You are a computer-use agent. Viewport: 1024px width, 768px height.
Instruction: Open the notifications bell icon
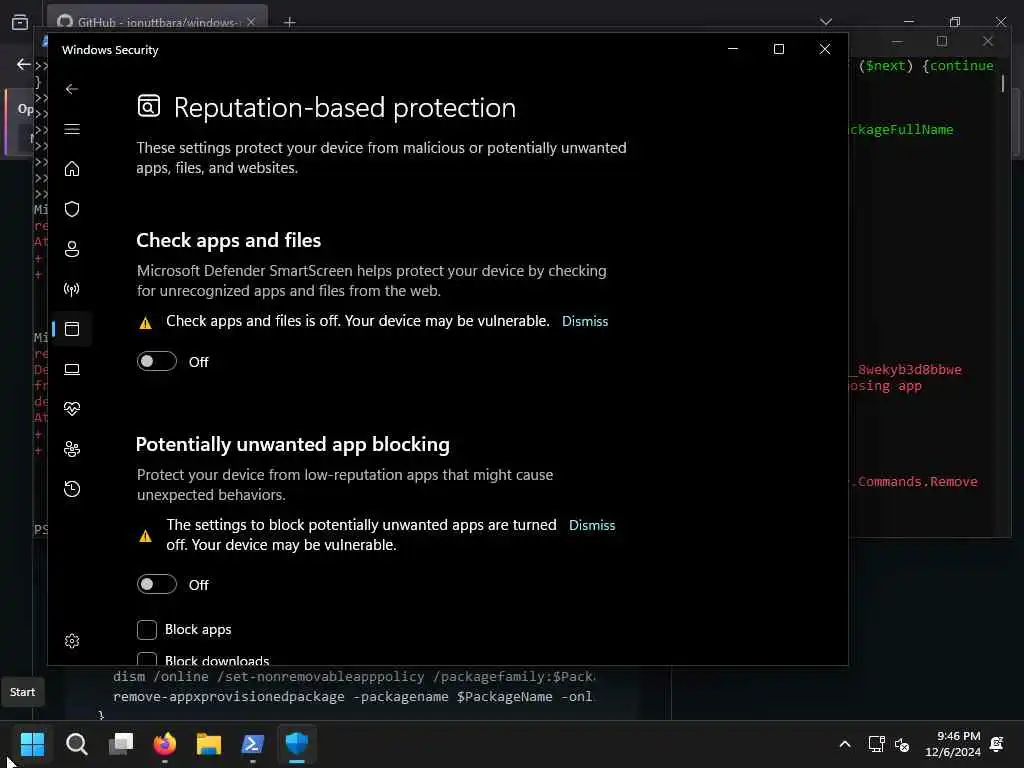tap(997, 744)
